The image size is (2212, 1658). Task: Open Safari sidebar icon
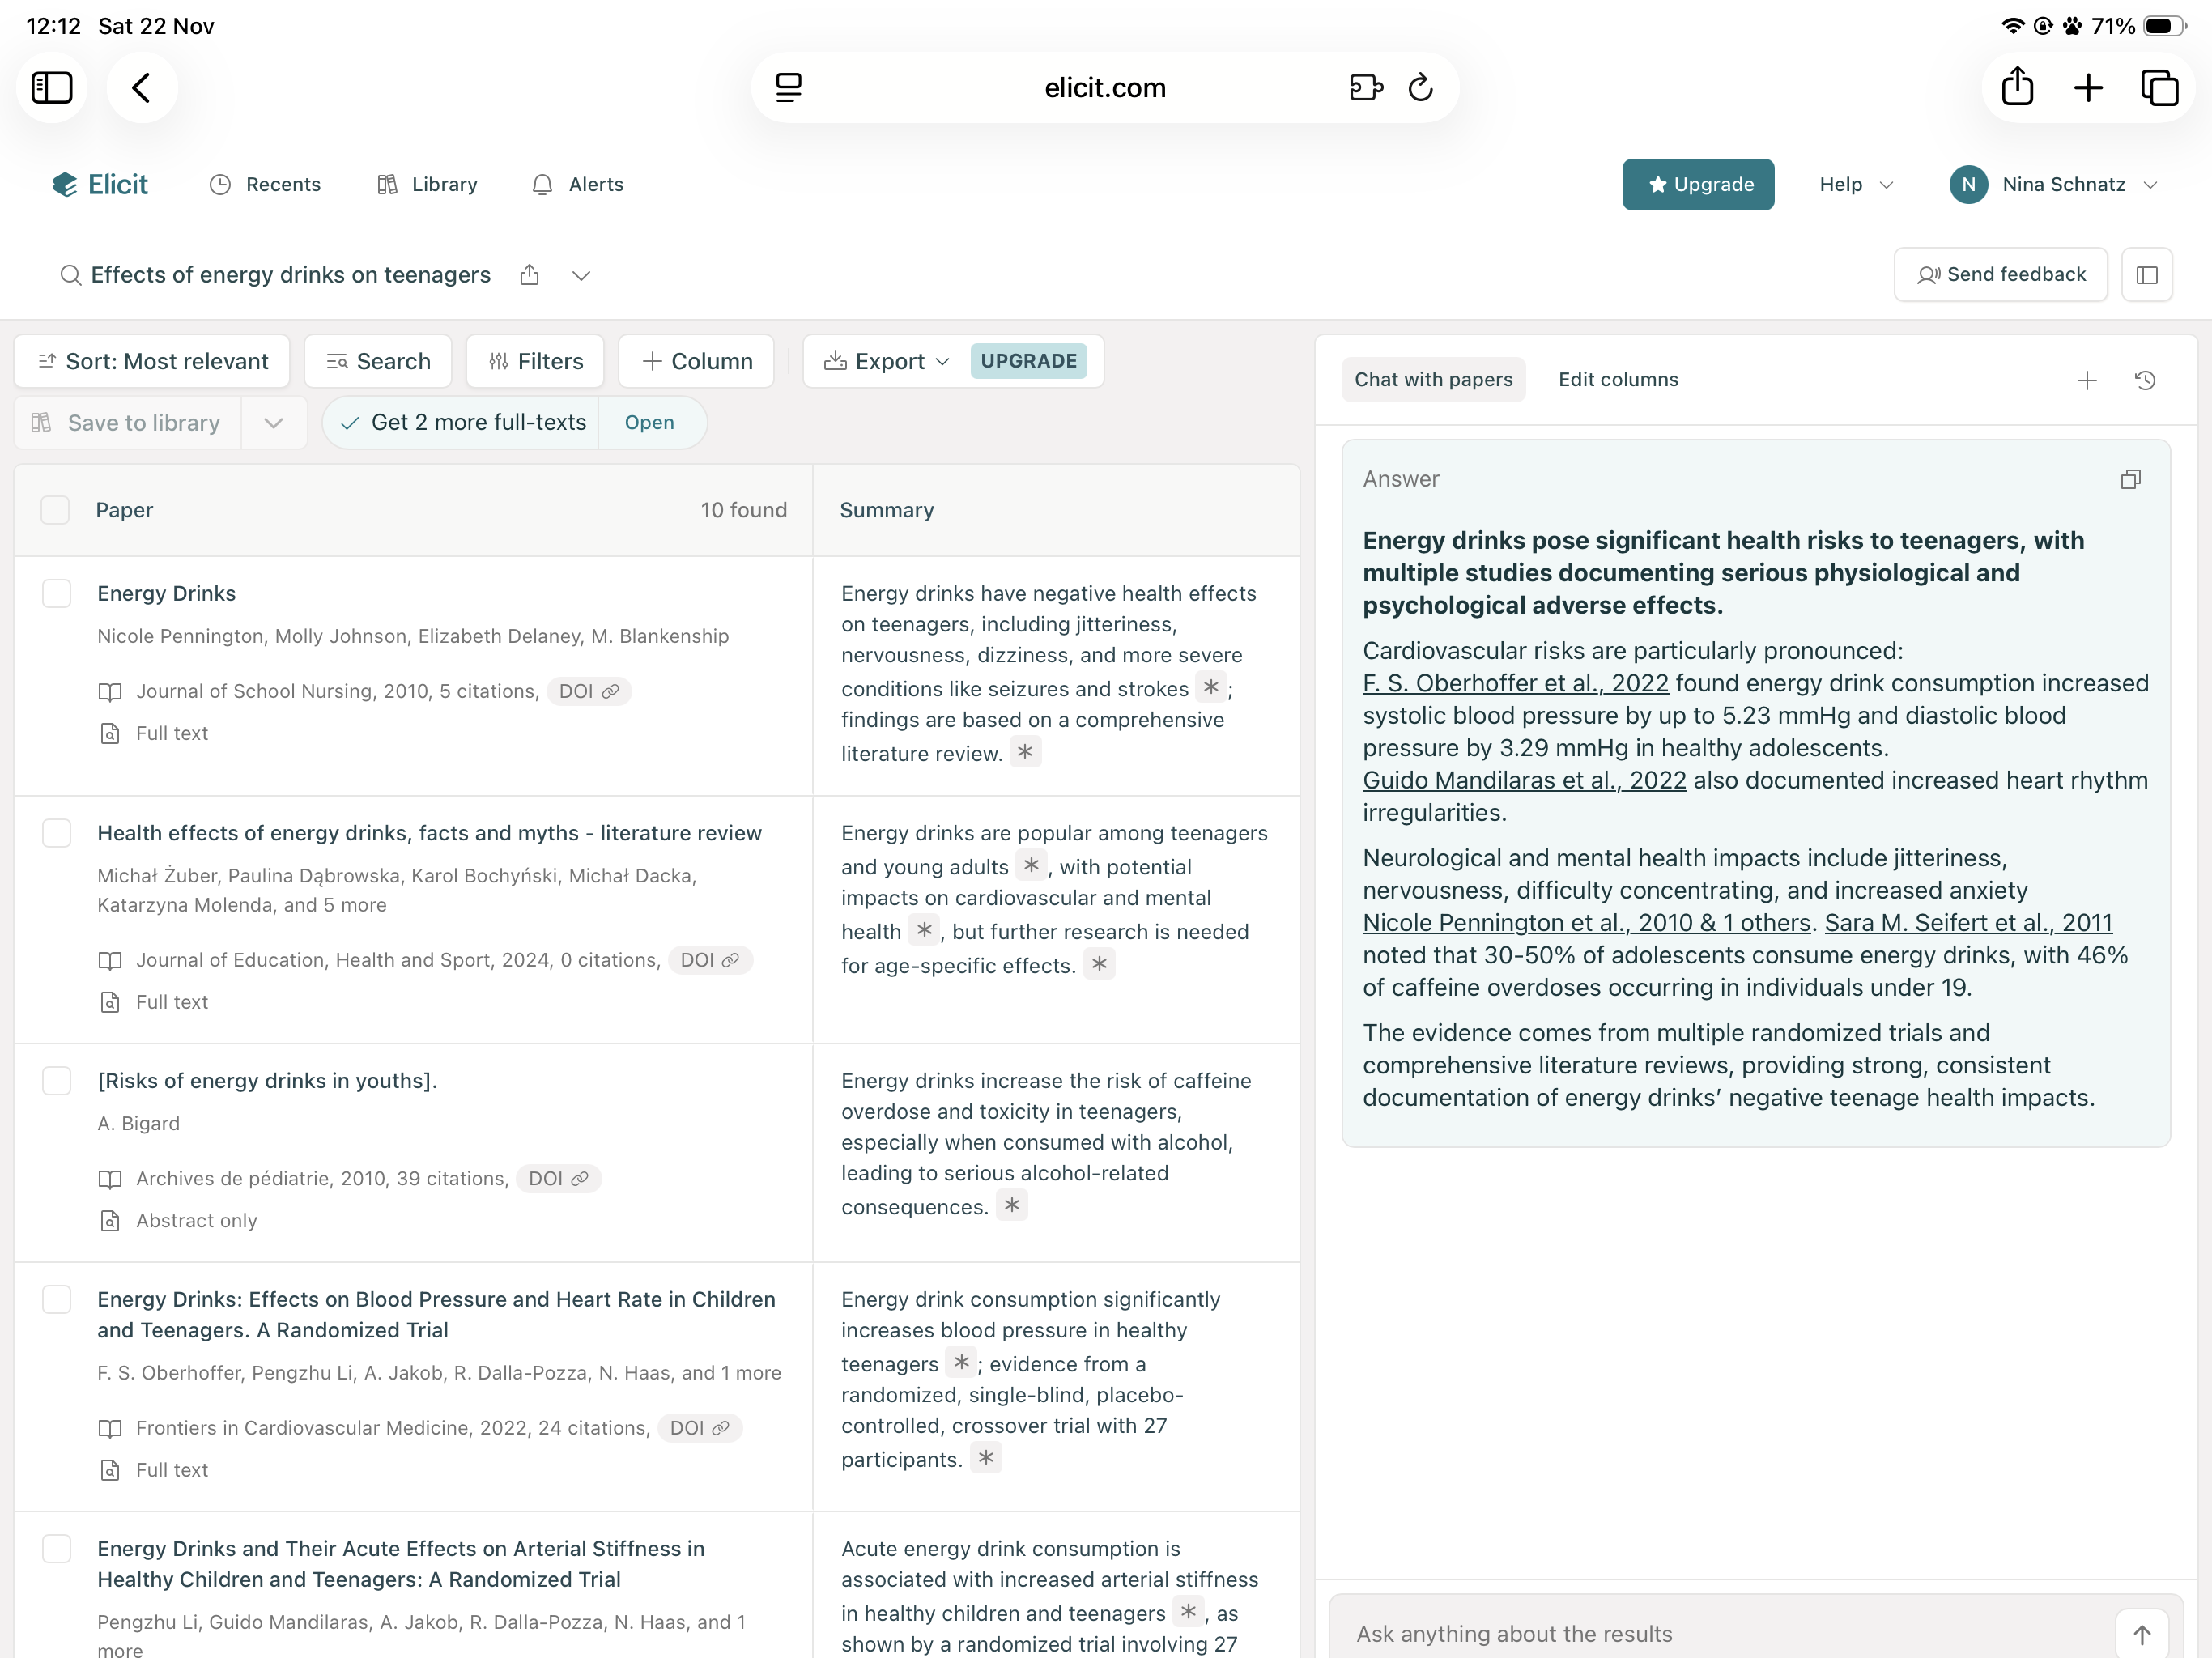point(52,88)
